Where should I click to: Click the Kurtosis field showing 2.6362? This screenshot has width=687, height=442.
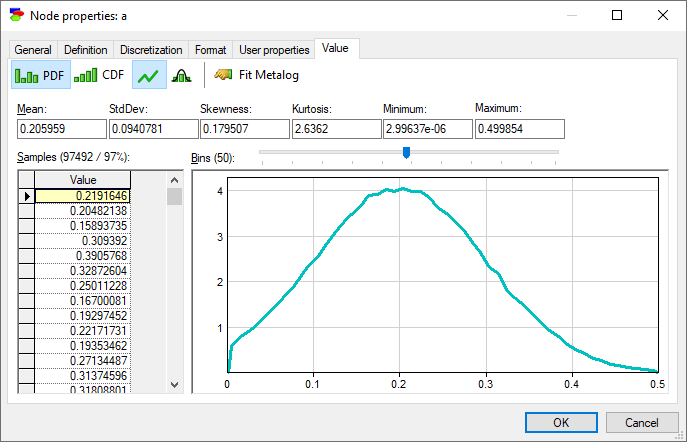336,129
